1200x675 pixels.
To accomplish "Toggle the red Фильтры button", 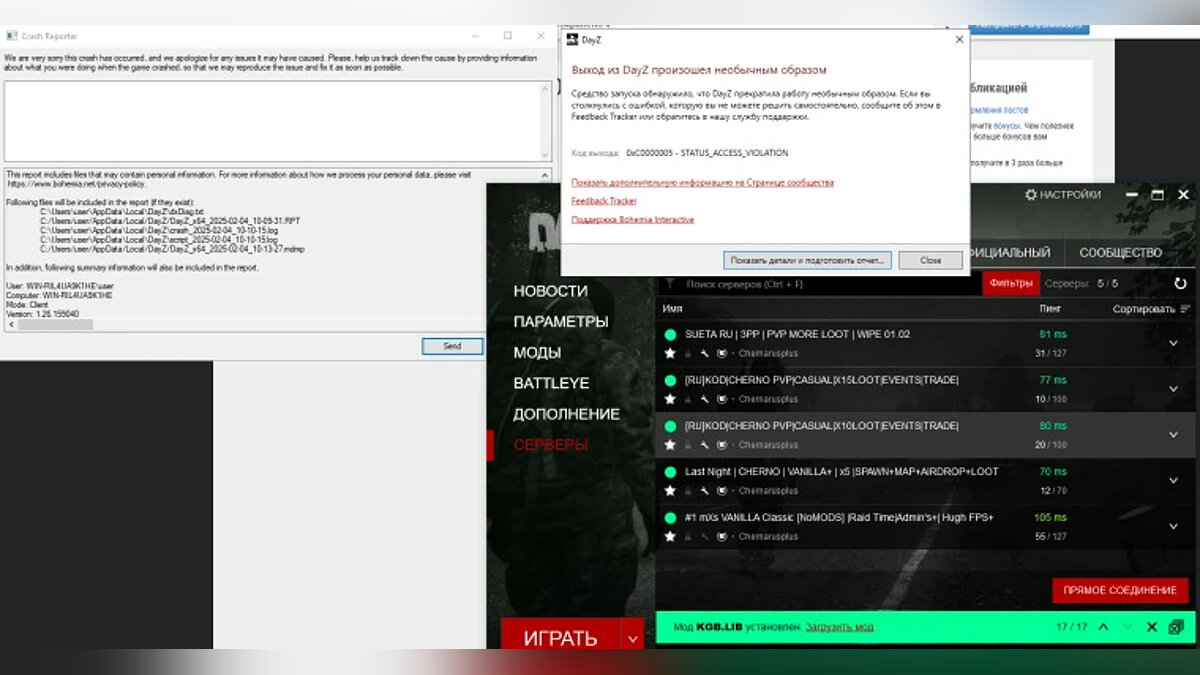I will tap(1010, 283).
